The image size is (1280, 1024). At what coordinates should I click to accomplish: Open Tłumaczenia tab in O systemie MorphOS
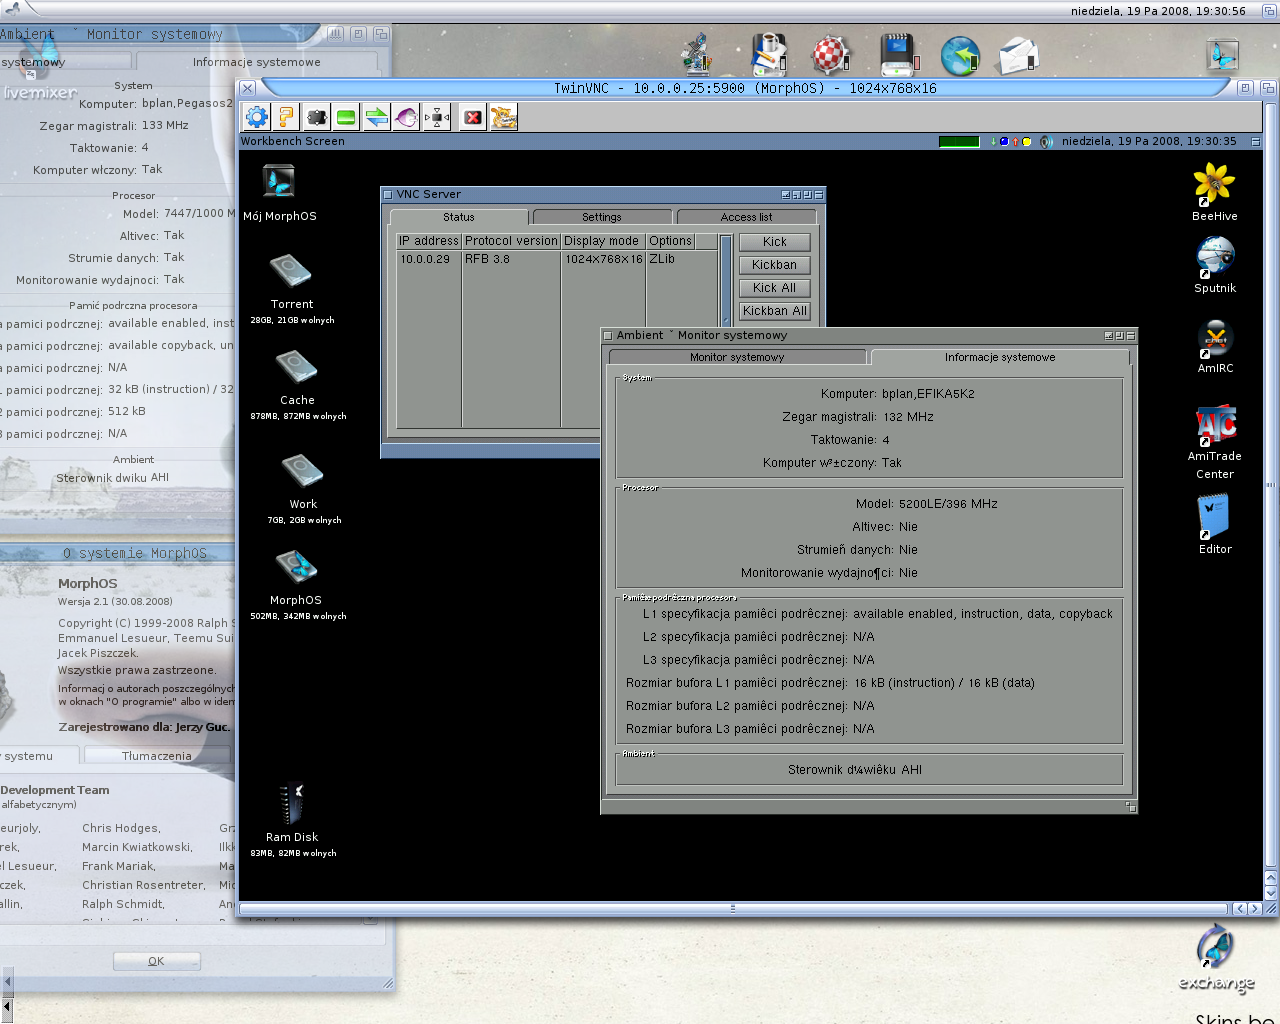(157, 756)
